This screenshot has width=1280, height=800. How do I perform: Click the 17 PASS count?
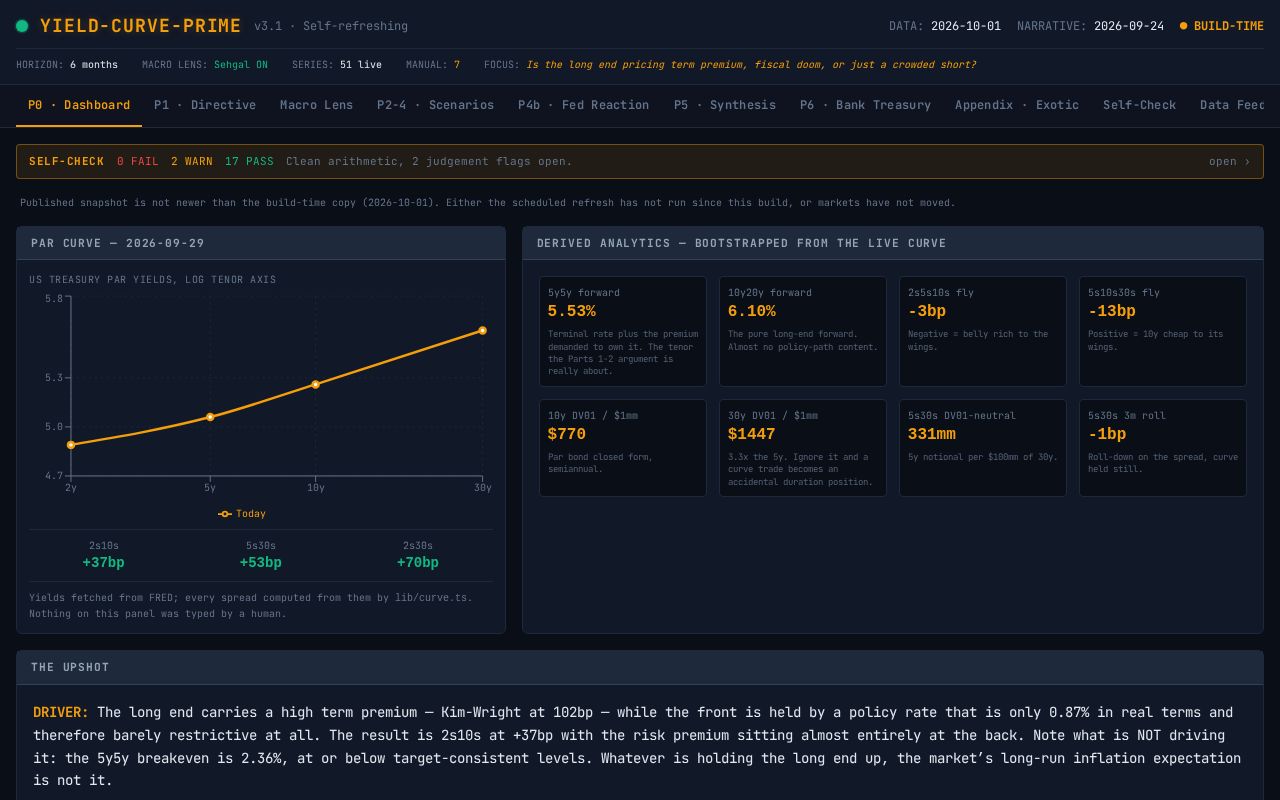pyautogui.click(x=249, y=161)
